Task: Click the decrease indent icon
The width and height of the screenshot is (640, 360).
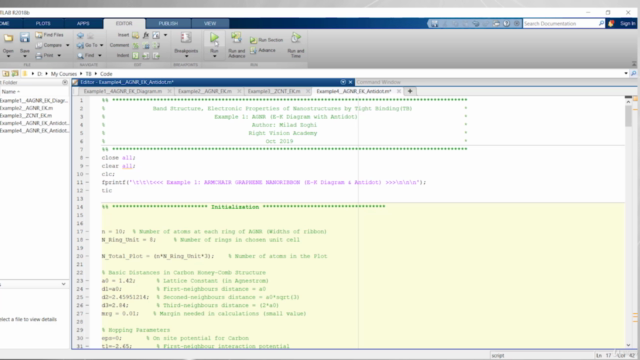Action: 156,56
